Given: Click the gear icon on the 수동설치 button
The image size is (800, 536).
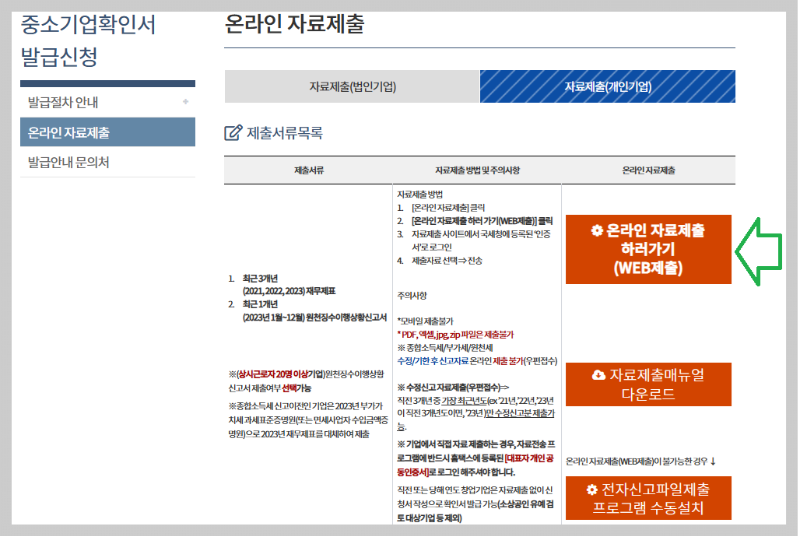Looking at the screenshot, I should click(x=592, y=490).
